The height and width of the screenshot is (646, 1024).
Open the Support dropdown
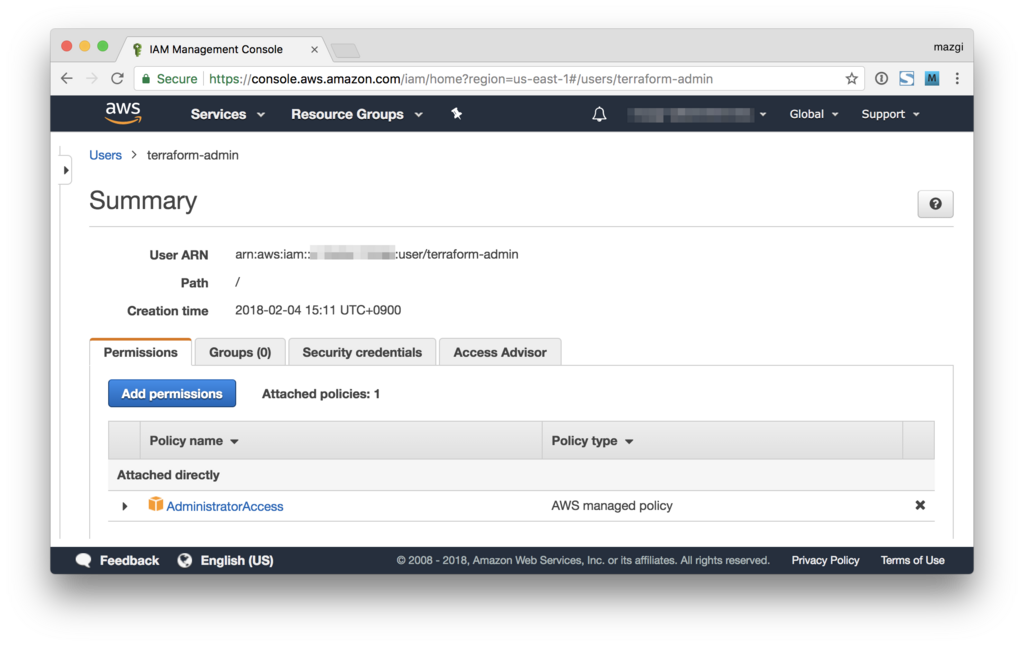point(890,114)
